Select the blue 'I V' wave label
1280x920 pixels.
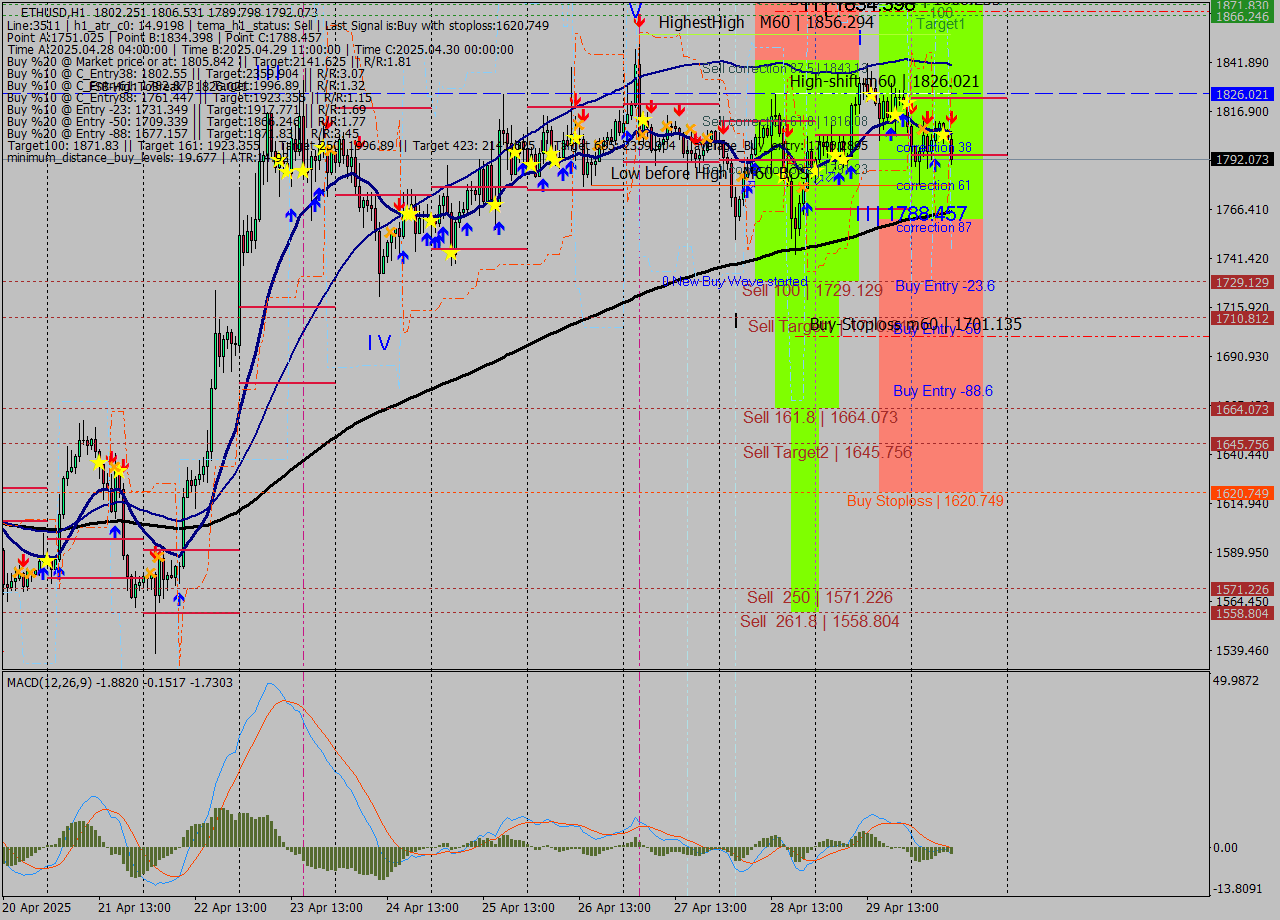[379, 343]
